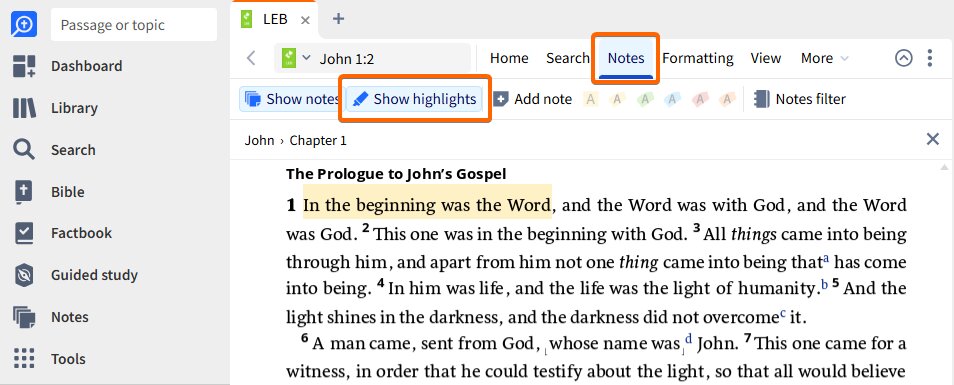Viewport: 954px width, 385px height.
Task: Click the scroll-up arrow of text pane
Action: click(944, 167)
